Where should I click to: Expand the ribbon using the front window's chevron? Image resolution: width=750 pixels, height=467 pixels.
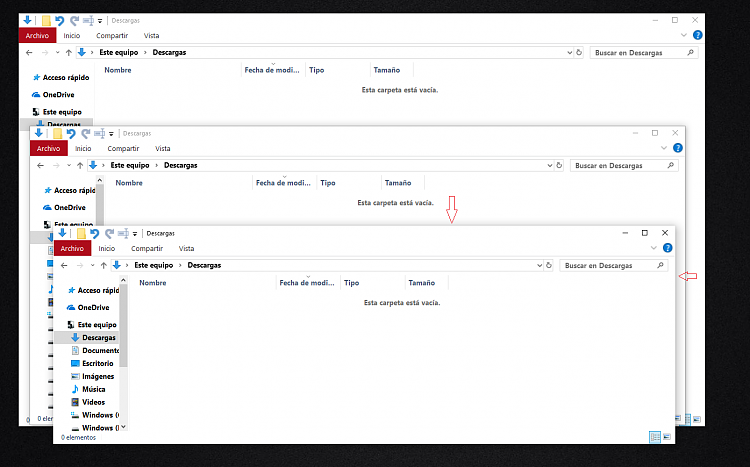(654, 248)
